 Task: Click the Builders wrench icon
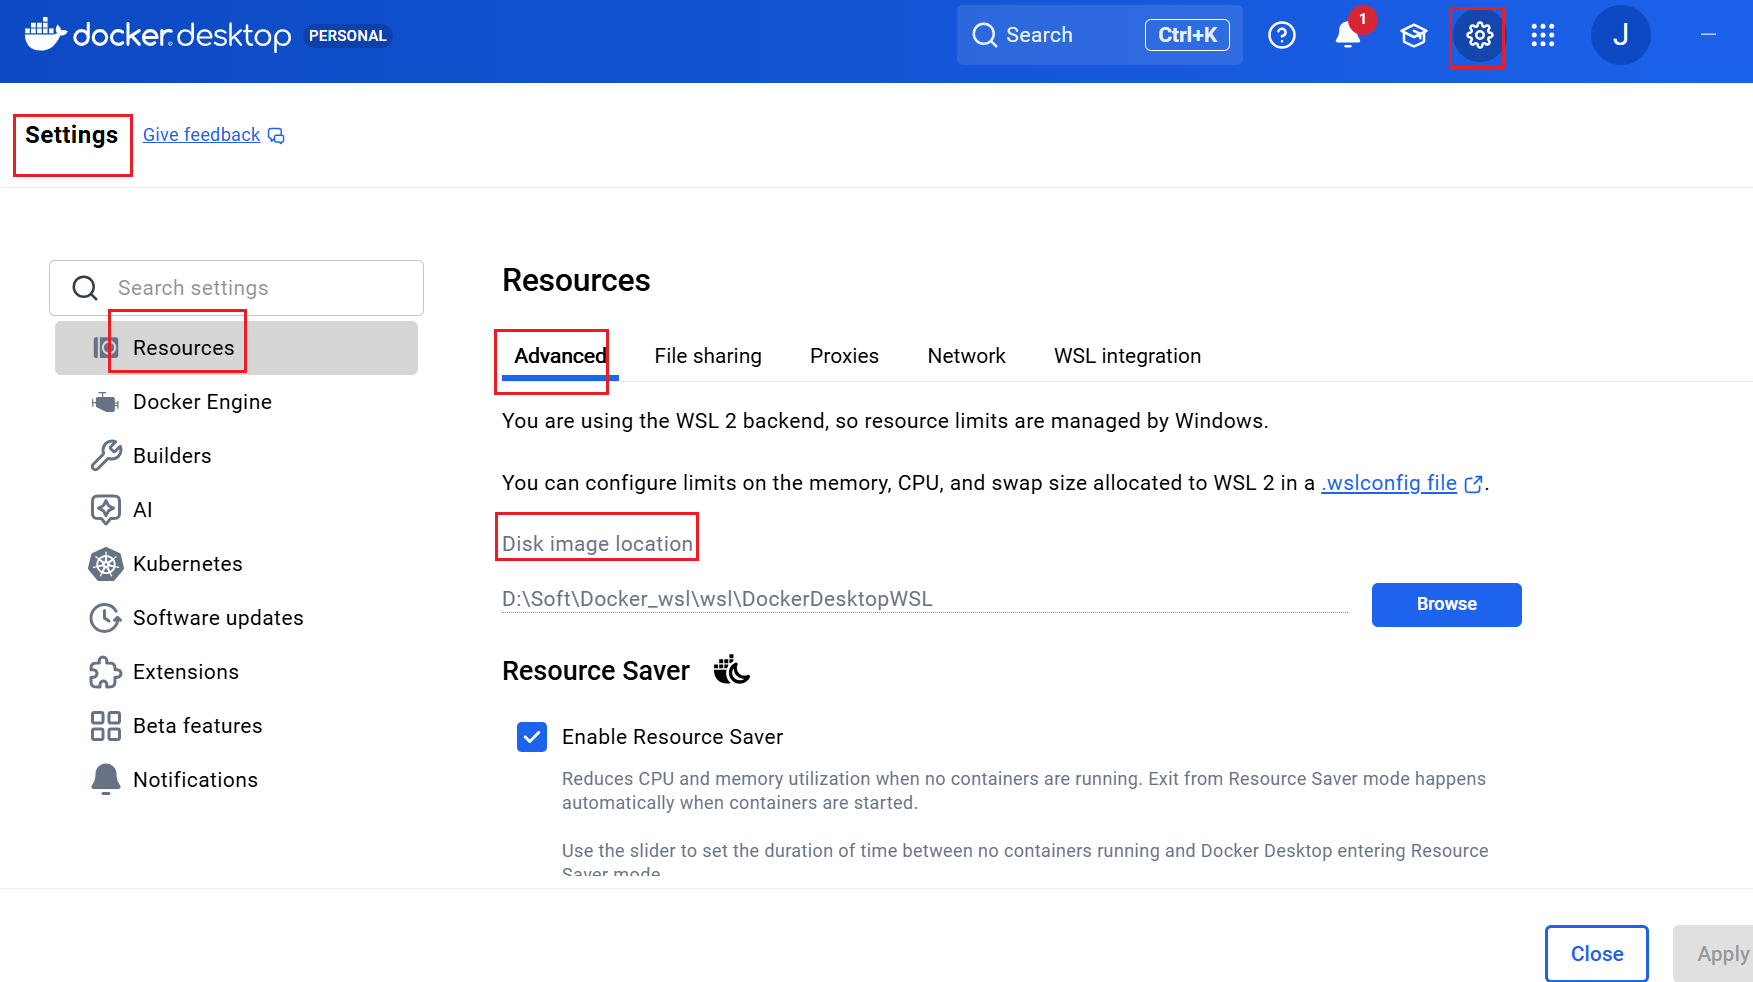point(105,456)
